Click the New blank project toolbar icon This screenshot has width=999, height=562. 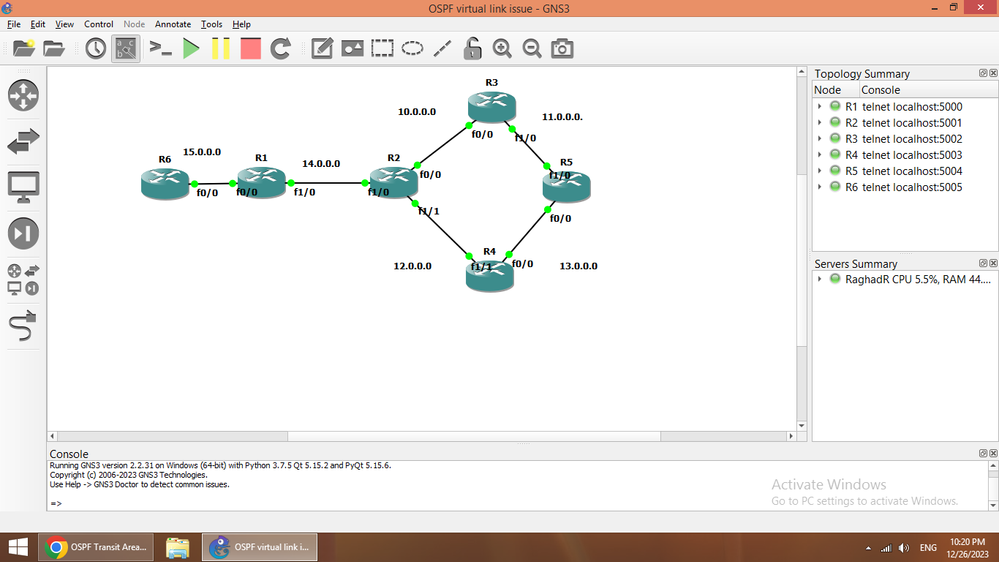pyautogui.click(x=24, y=48)
